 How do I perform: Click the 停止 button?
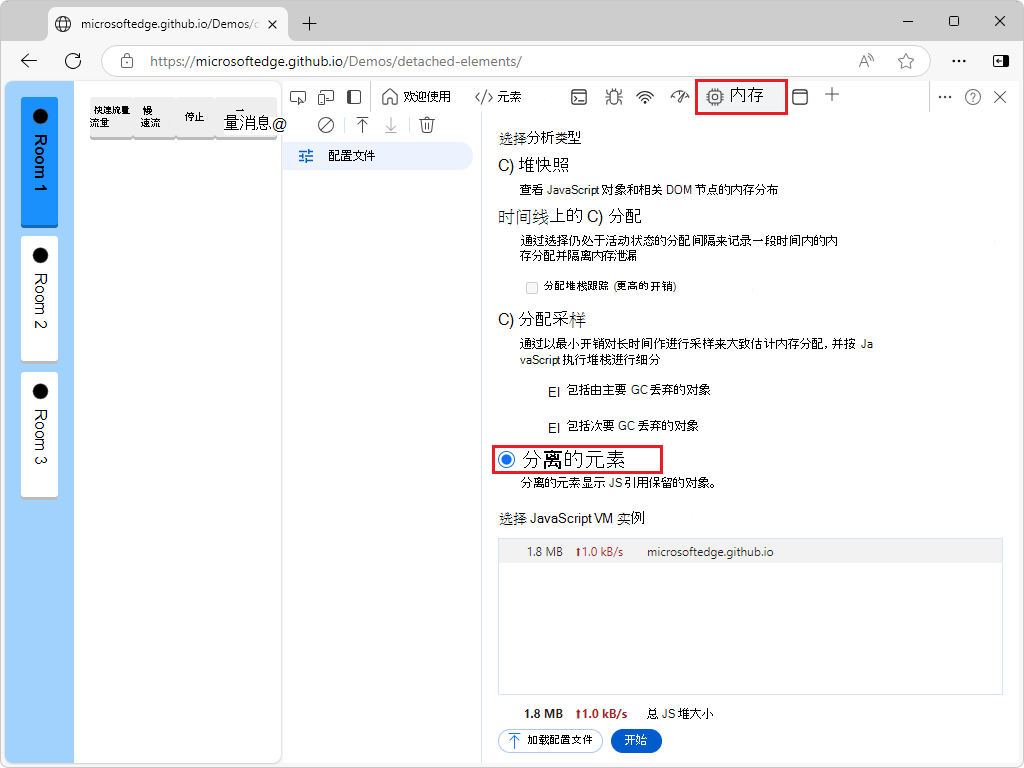point(195,118)
